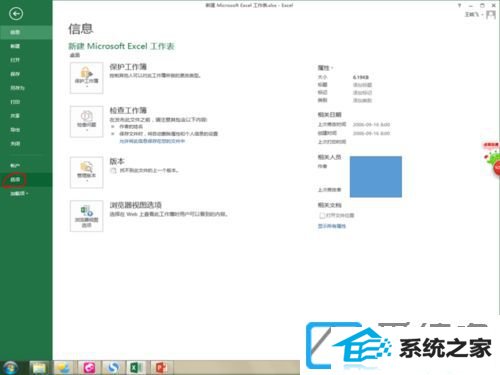This screenshot has height=375, width=500.
Task: Click the pink app icon in the taskbar
Action: pyautogui.click(x=89, y=368)
